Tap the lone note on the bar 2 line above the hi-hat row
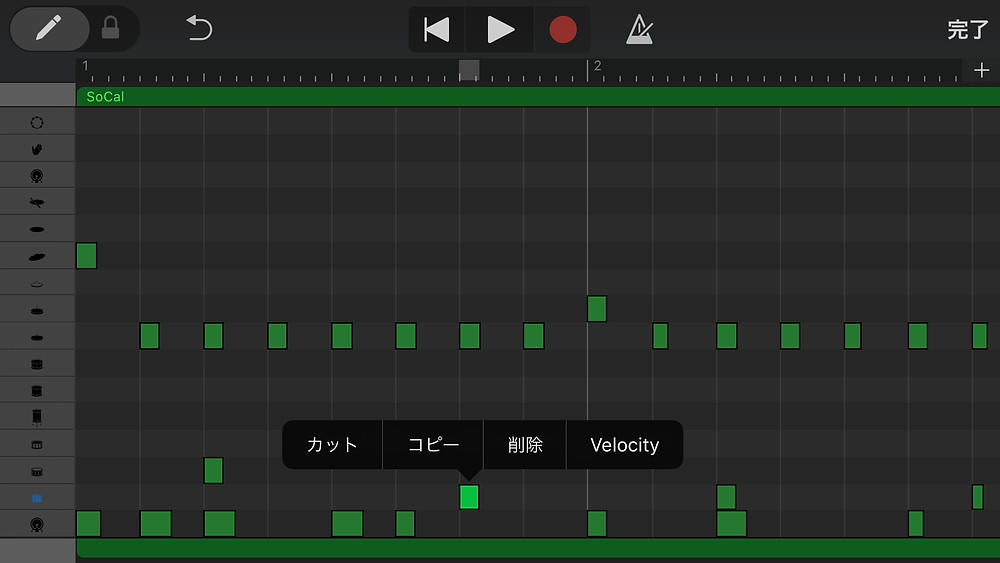 597,309
